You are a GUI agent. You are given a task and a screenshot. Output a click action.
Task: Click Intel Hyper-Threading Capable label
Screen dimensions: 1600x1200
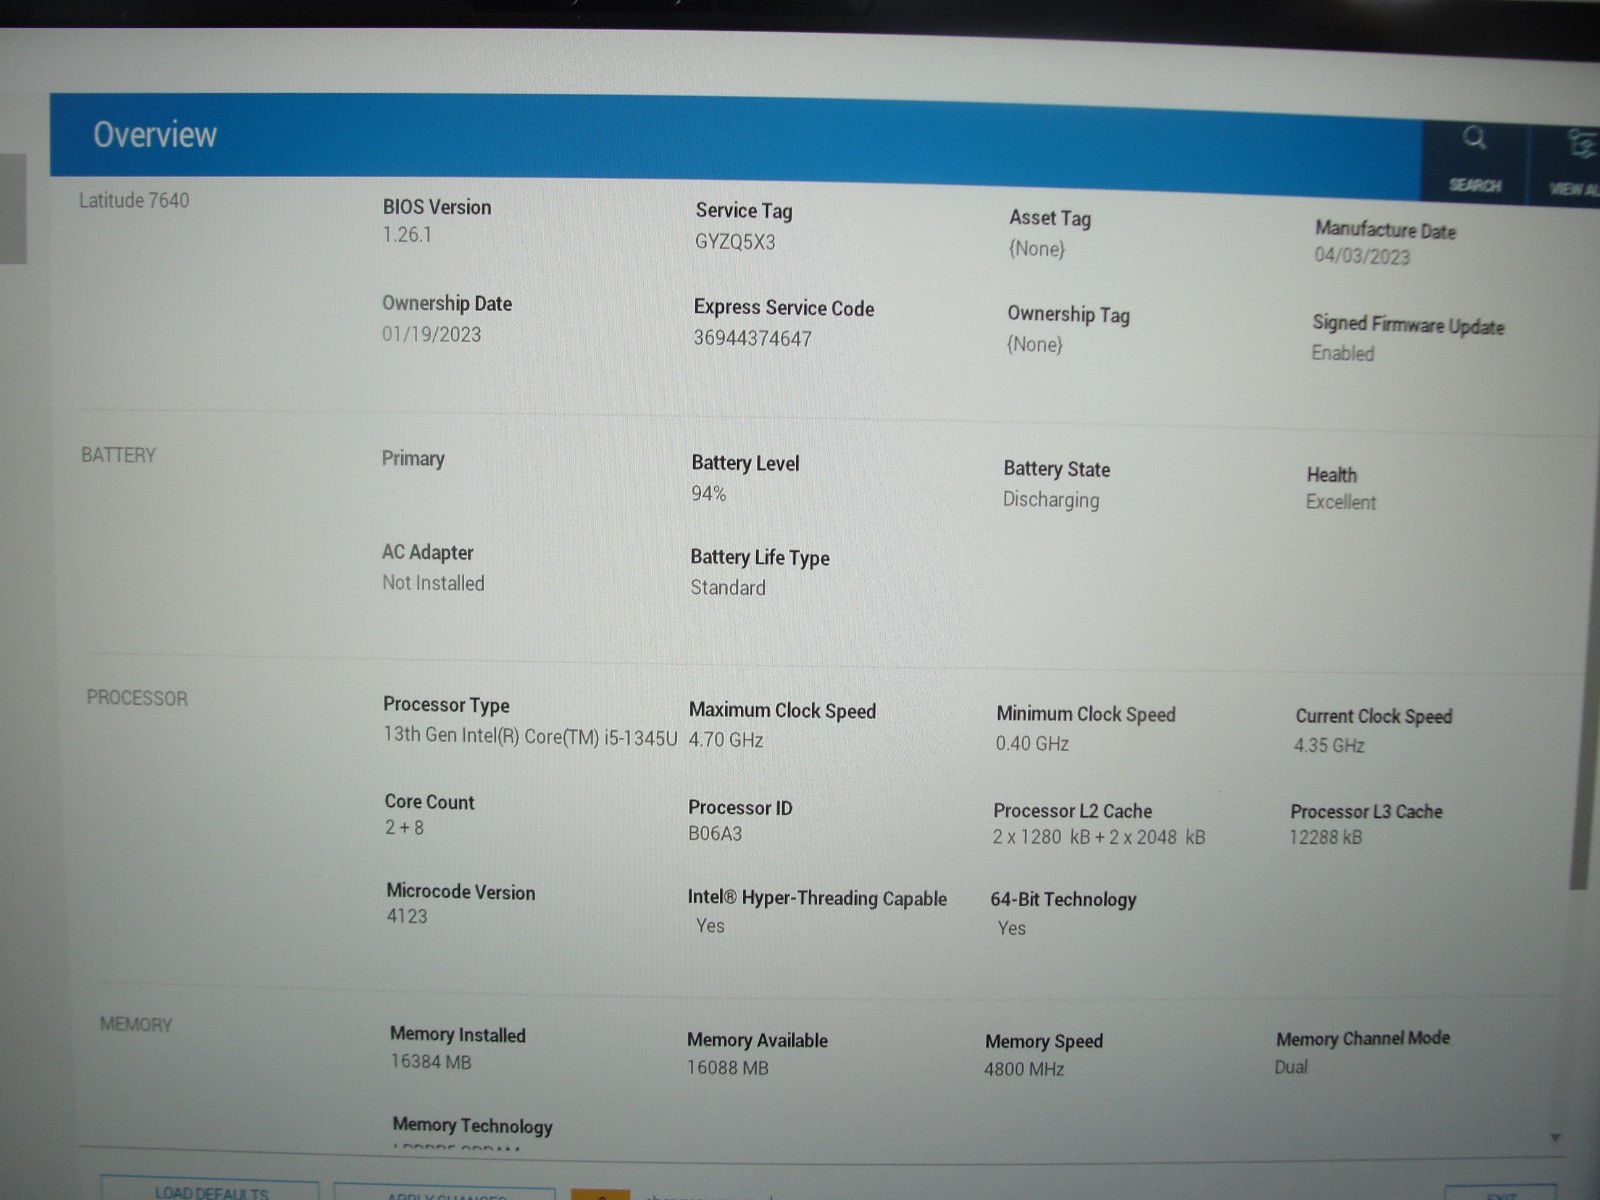(817, 898)
